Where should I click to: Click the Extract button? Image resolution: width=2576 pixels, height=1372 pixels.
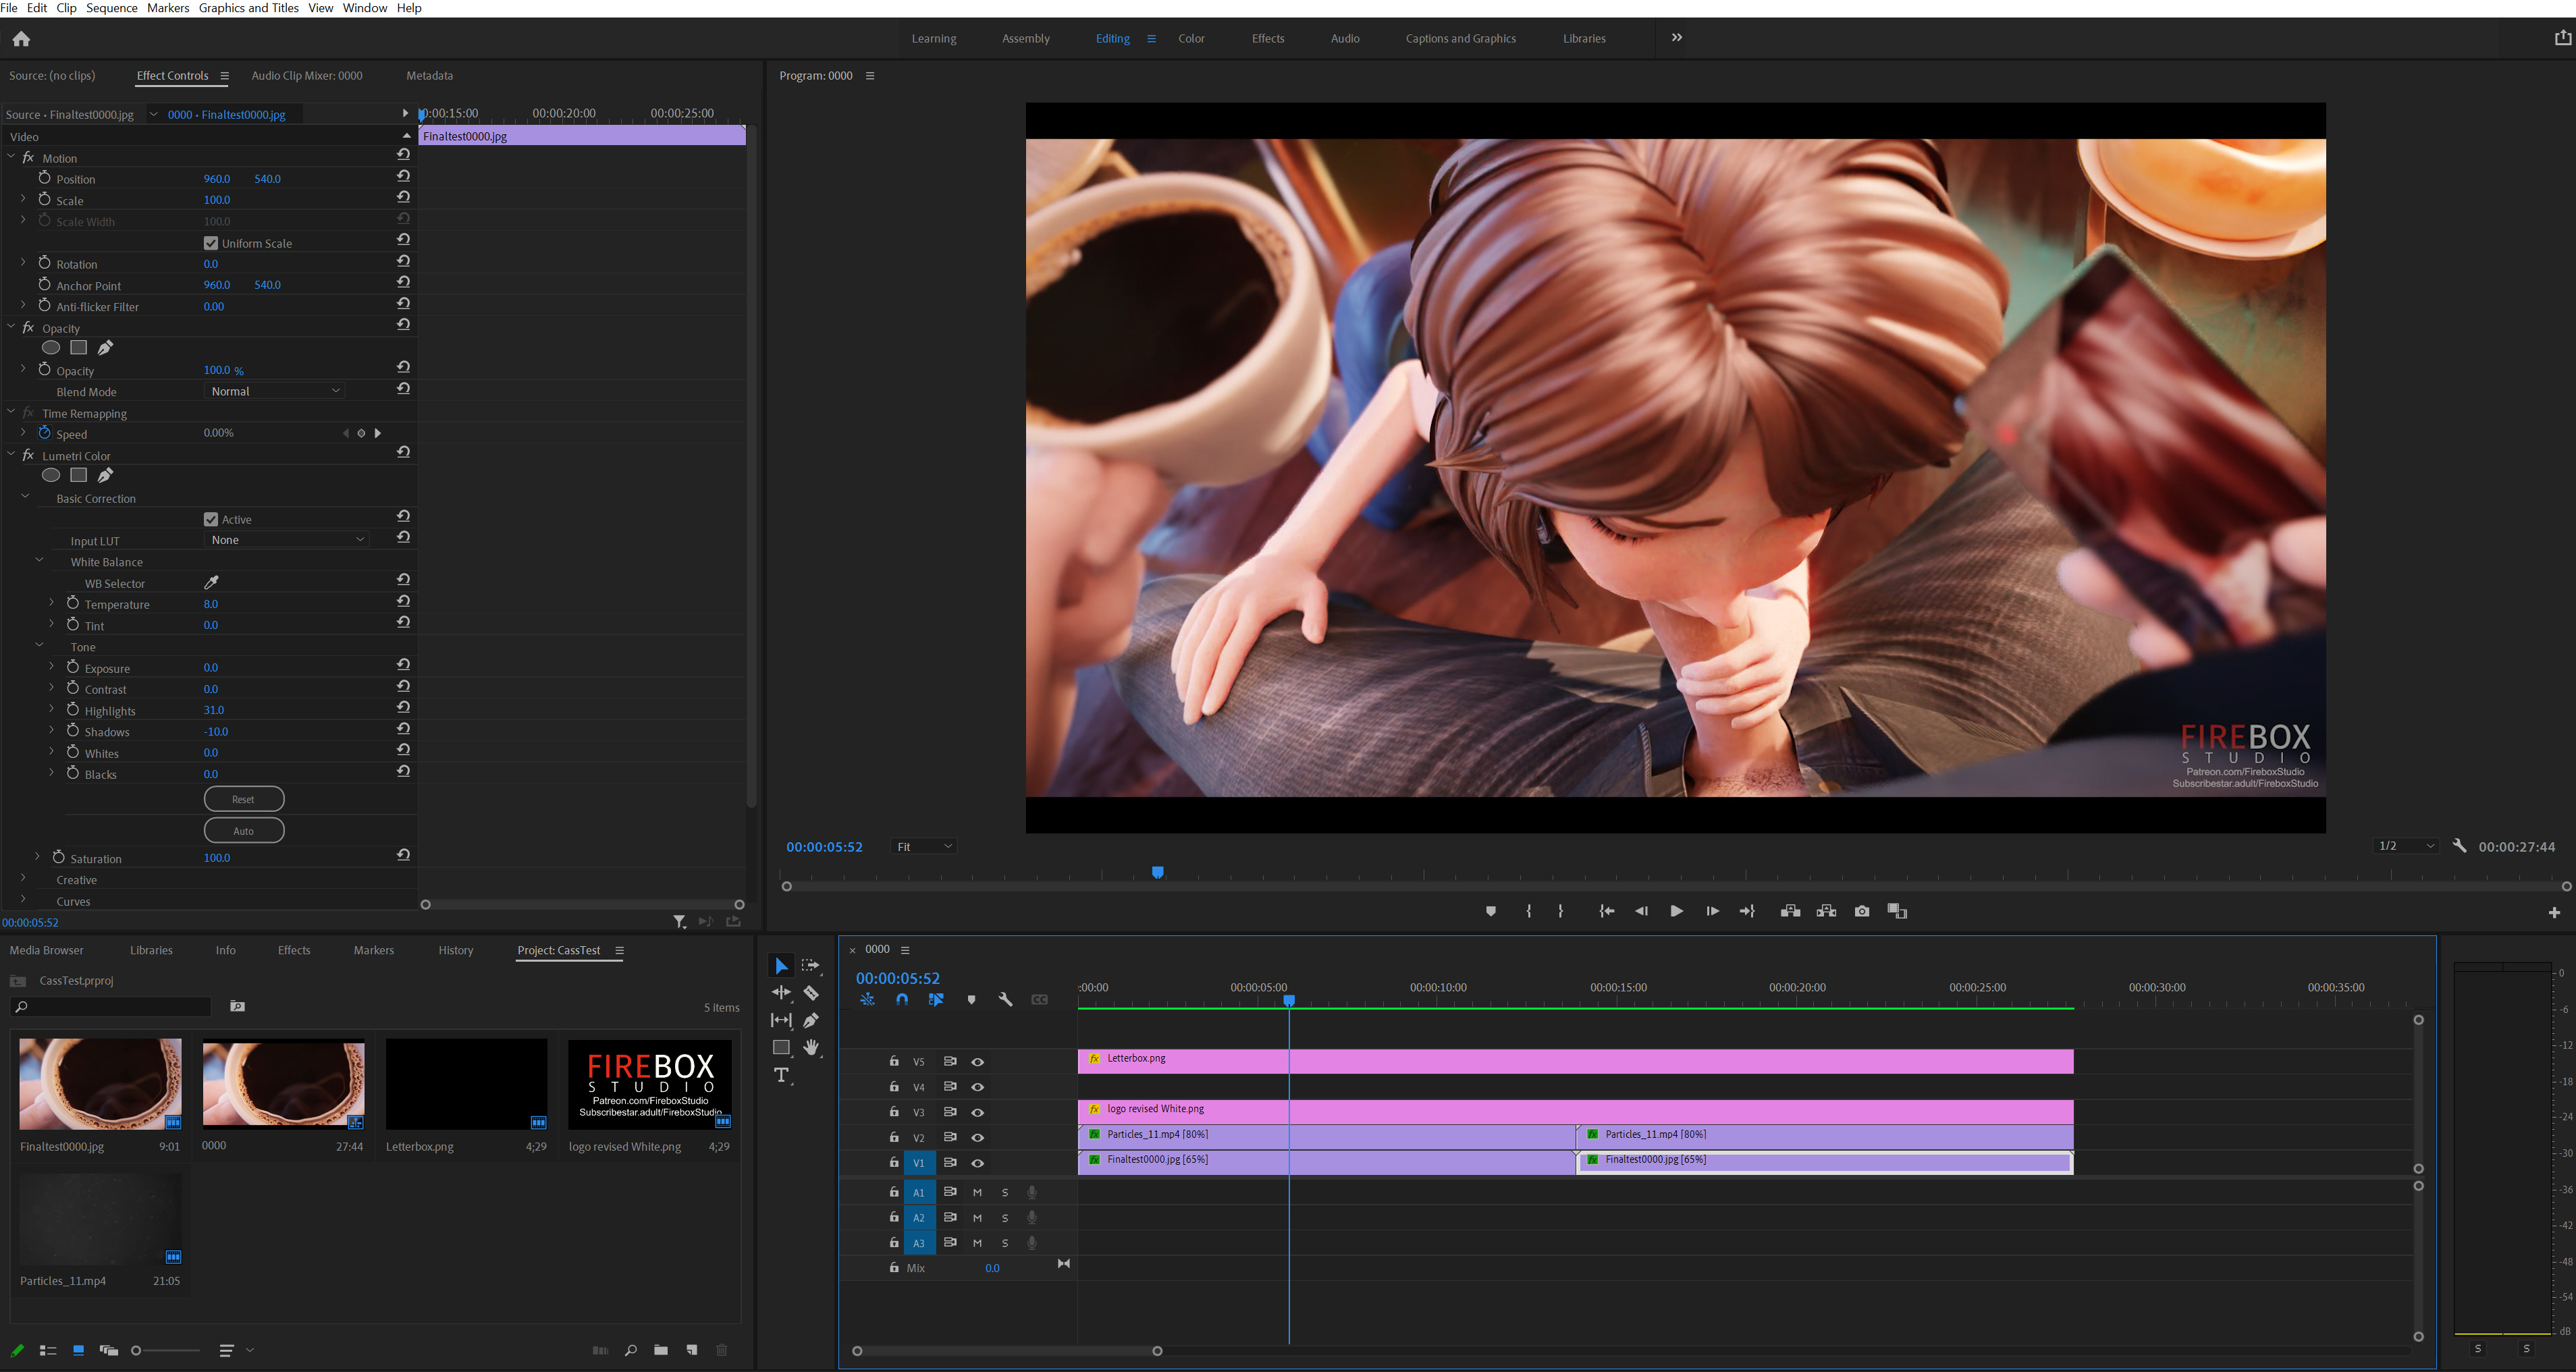(x=1826, y=911)
